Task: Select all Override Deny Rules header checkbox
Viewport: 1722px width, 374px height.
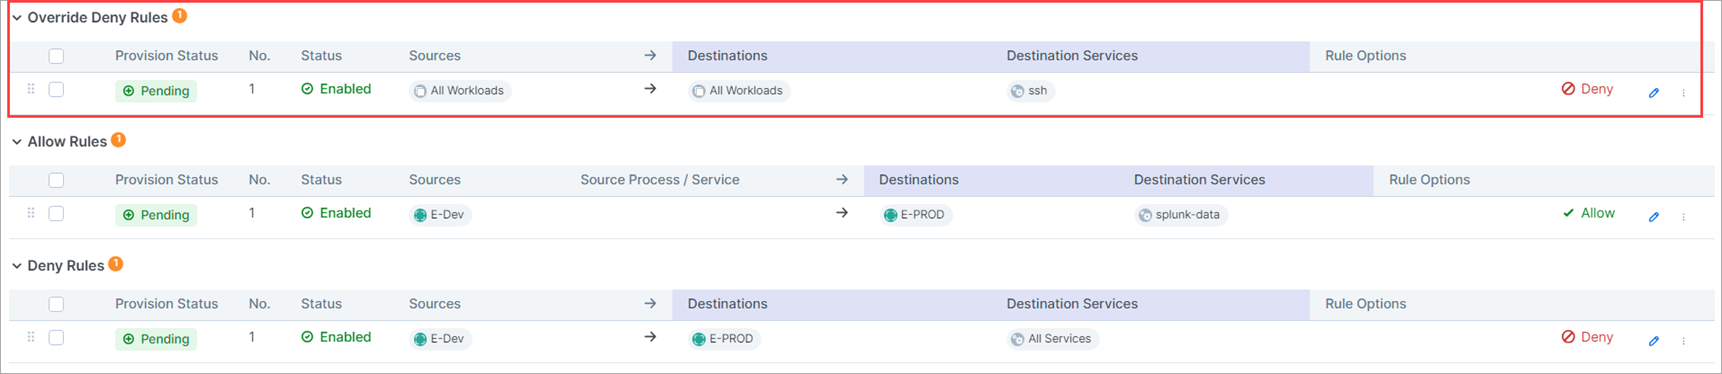Action: pyautogui.click(x=56, y=56)
